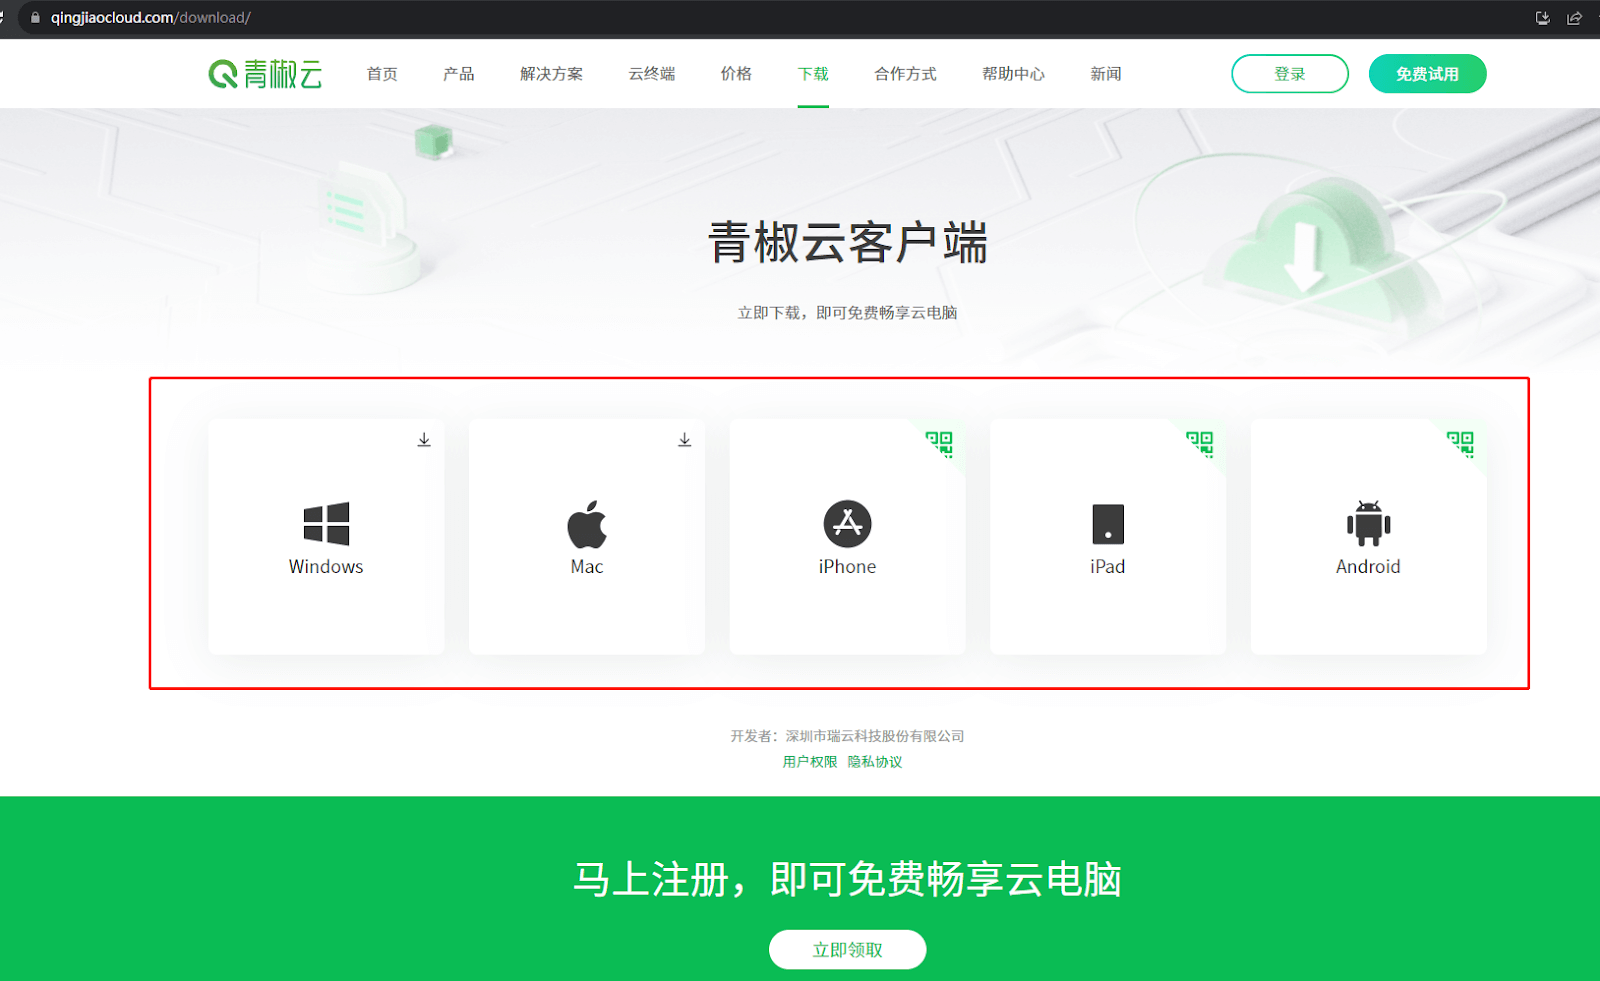
Task: Click the iPad label text
Action: pyautogui.click(x=1108, y=567)
